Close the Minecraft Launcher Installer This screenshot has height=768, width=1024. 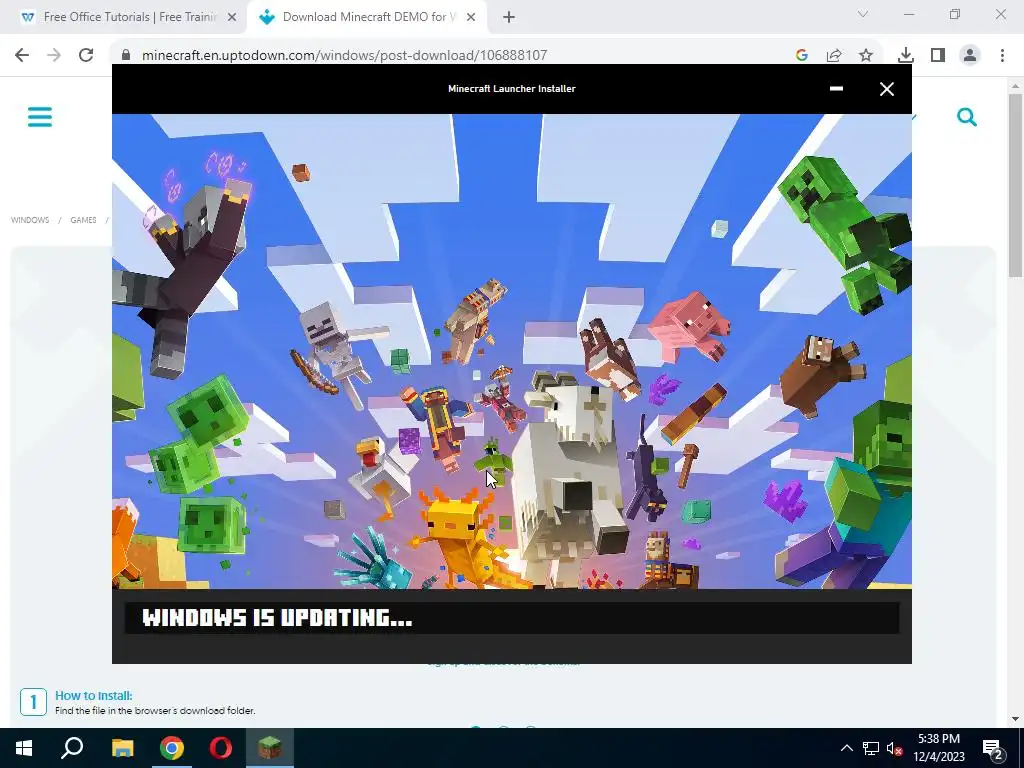(x=886, y=89)
